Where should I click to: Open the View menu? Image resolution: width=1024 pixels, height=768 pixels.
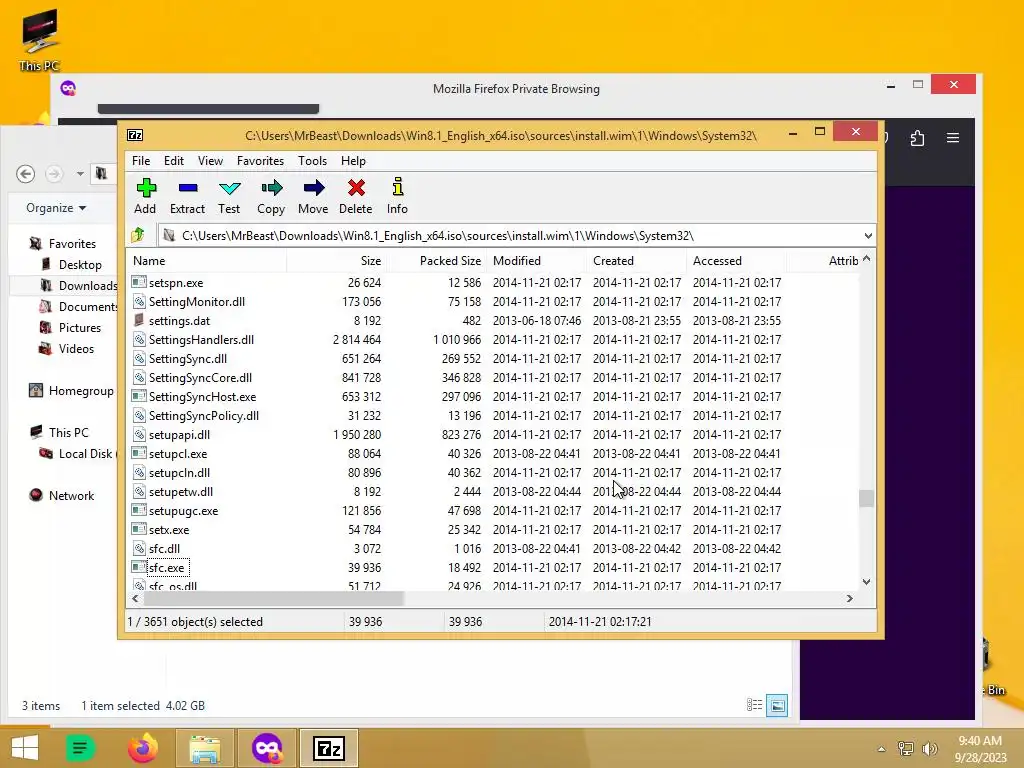pos(210,161)
